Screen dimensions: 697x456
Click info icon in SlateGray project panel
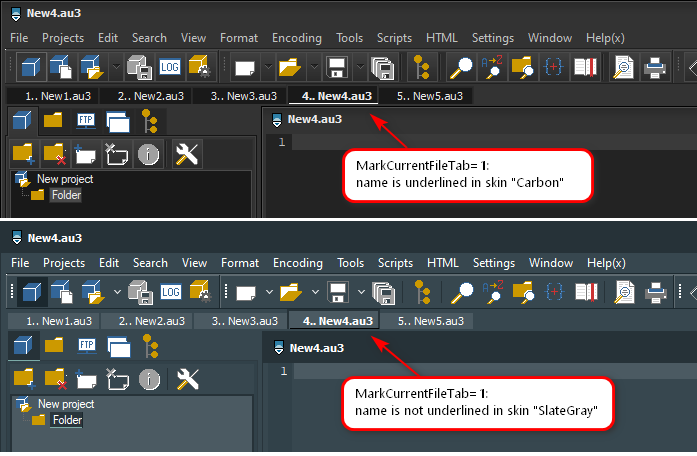(x=149, y=379)
